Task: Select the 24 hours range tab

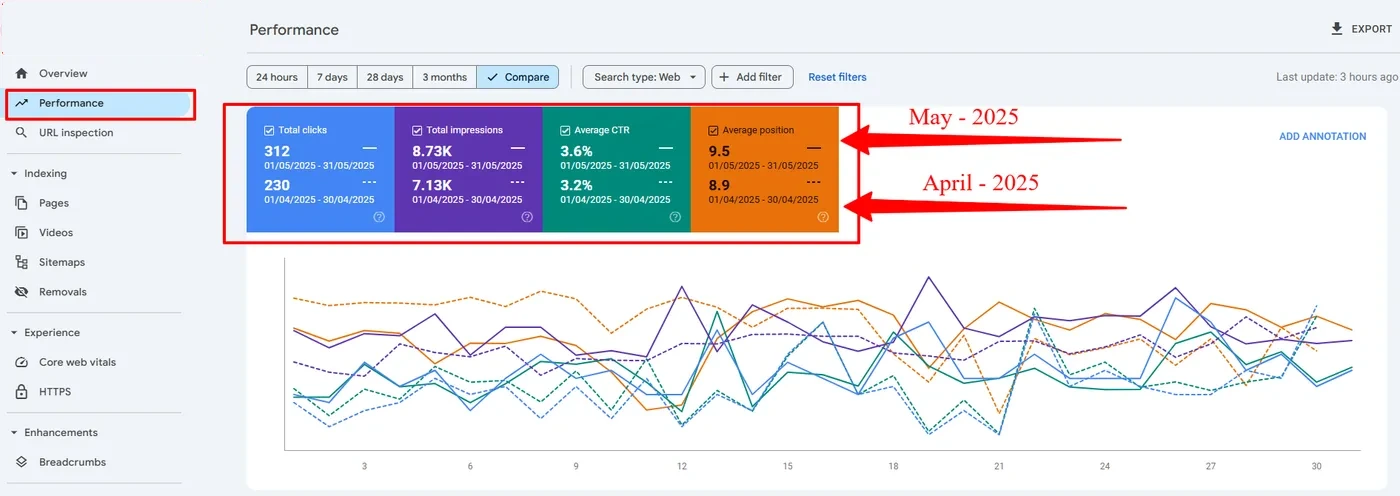Action: [277, 77]
